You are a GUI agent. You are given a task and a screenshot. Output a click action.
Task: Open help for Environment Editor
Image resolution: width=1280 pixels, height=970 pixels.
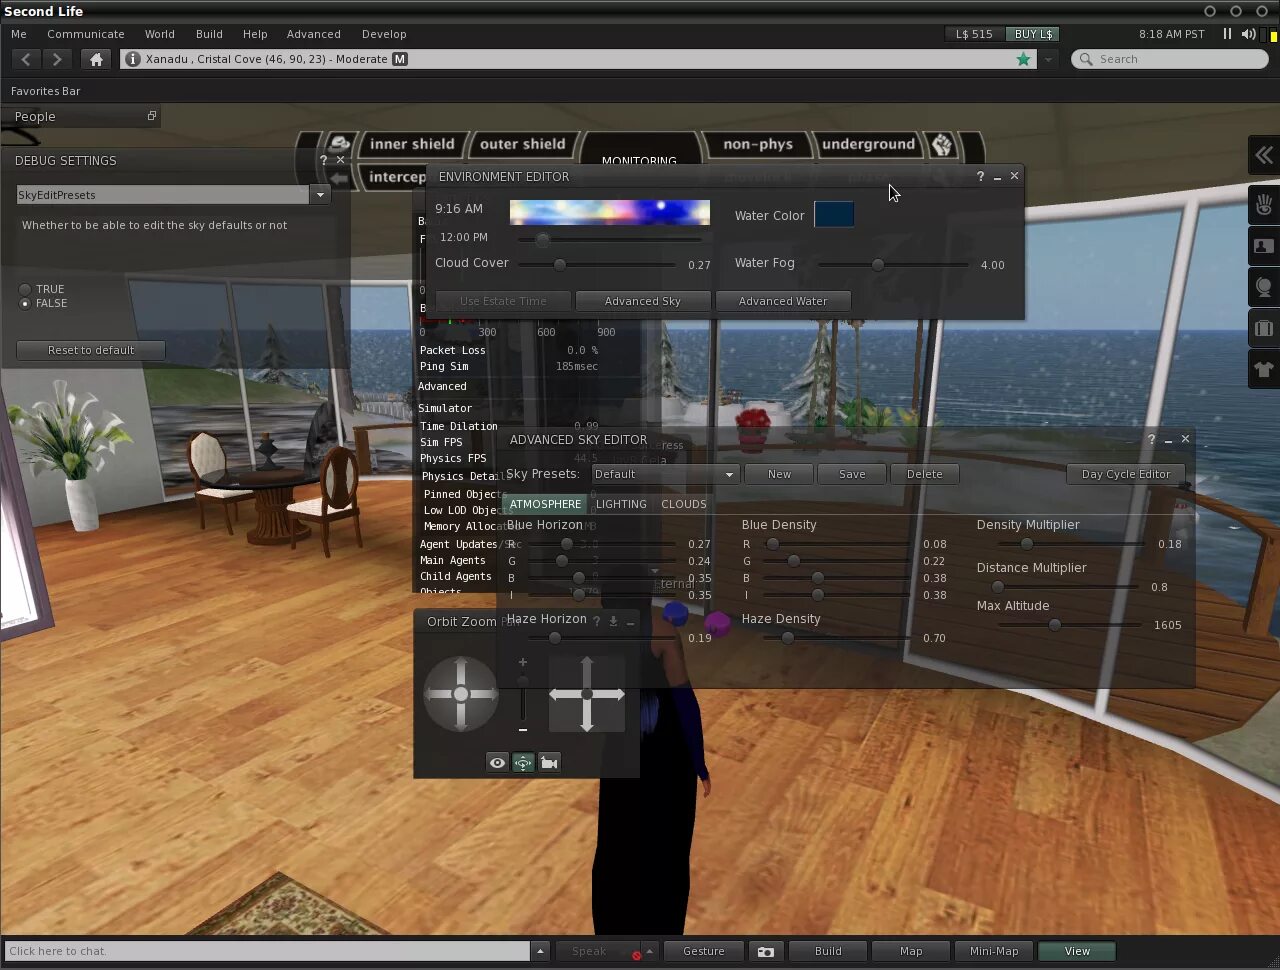[x=980, y=176]
